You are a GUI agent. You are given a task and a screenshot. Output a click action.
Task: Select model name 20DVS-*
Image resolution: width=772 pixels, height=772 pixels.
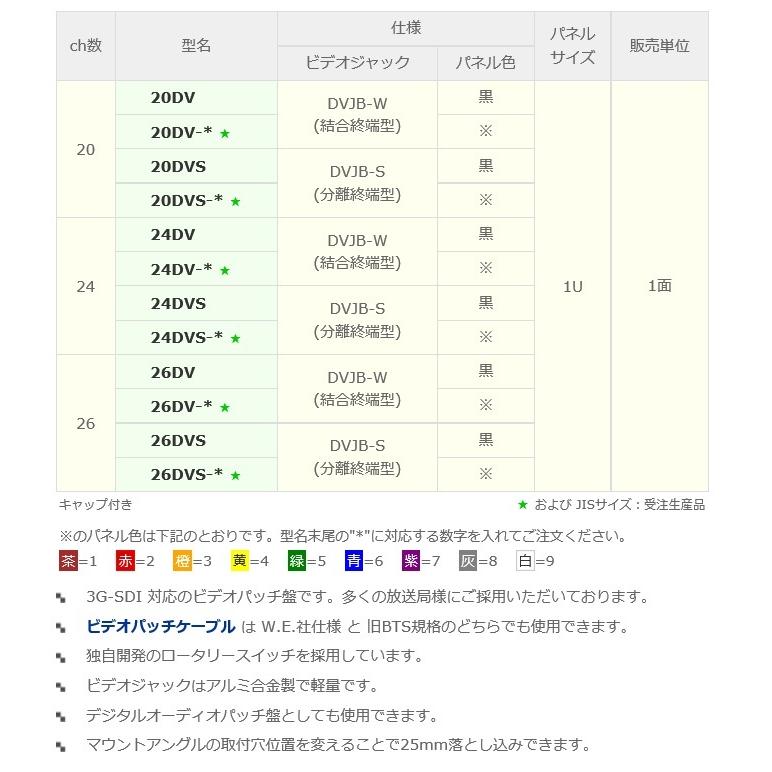click(x=187, y=200)
